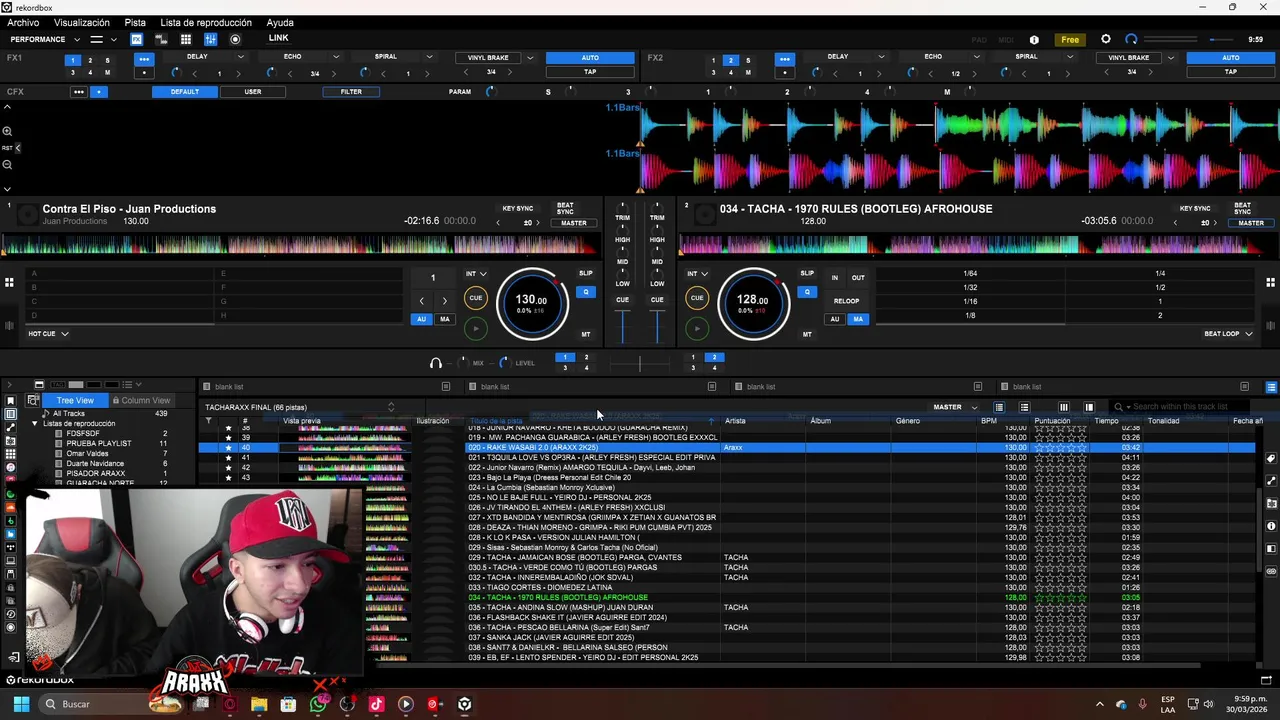Open the Pista menu

pos(135,22)
